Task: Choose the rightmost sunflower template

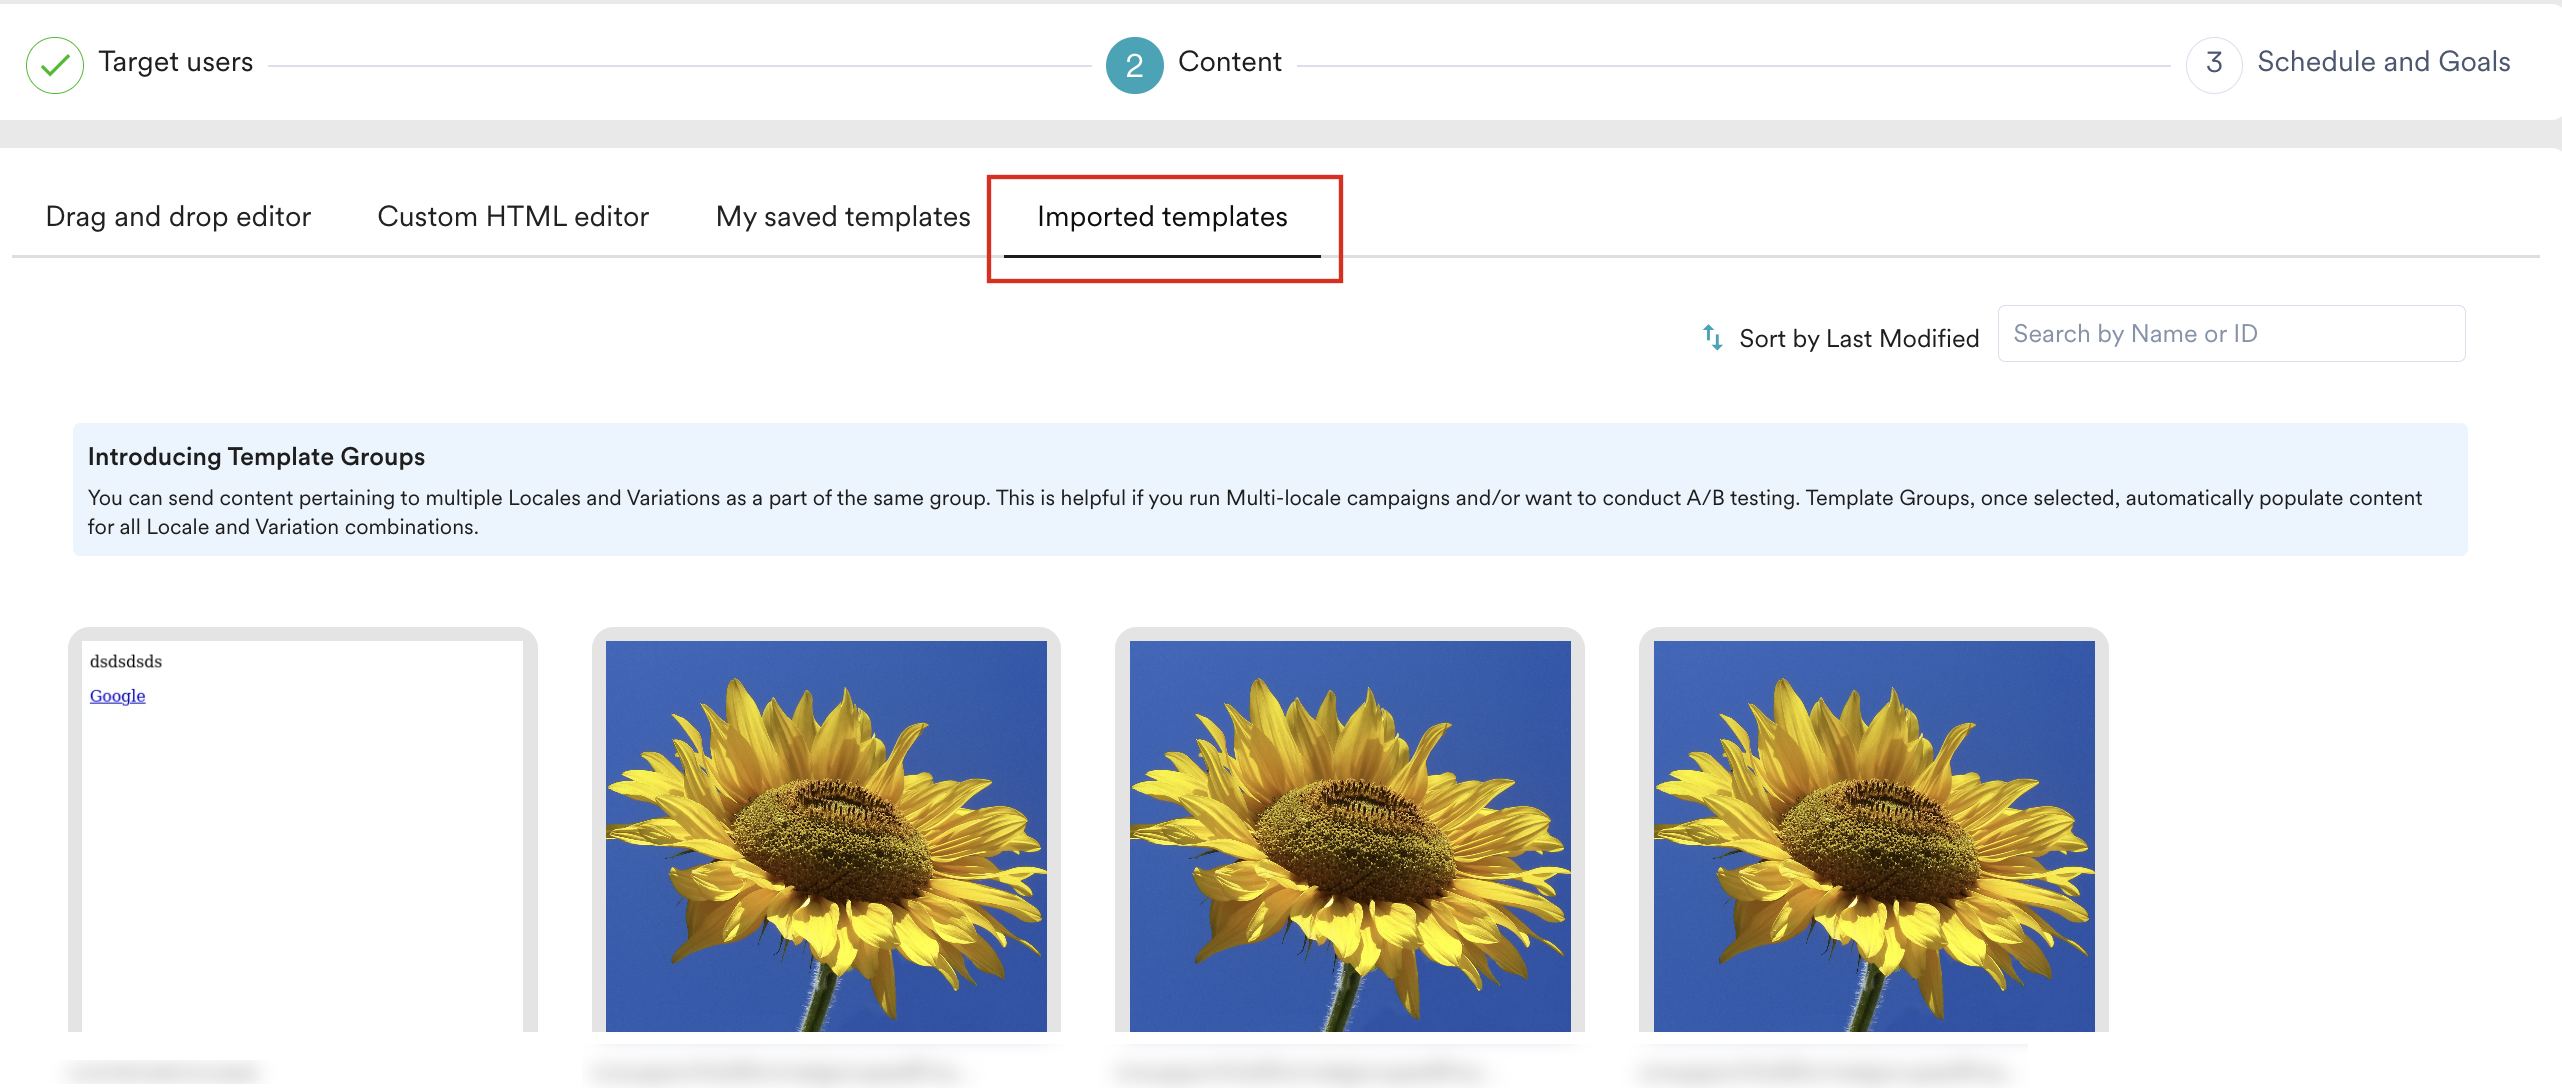Action: pyautogui.click(x=1874, y=836)
